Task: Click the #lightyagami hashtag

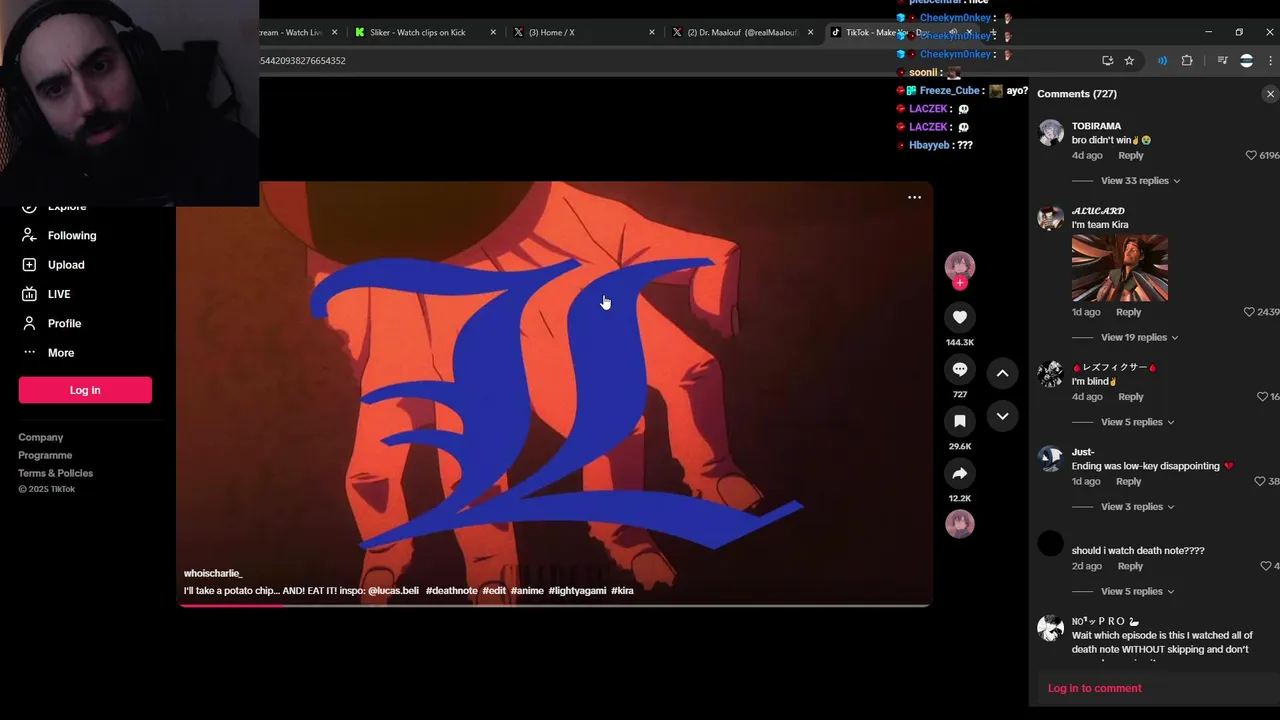Action: (577, 590)
